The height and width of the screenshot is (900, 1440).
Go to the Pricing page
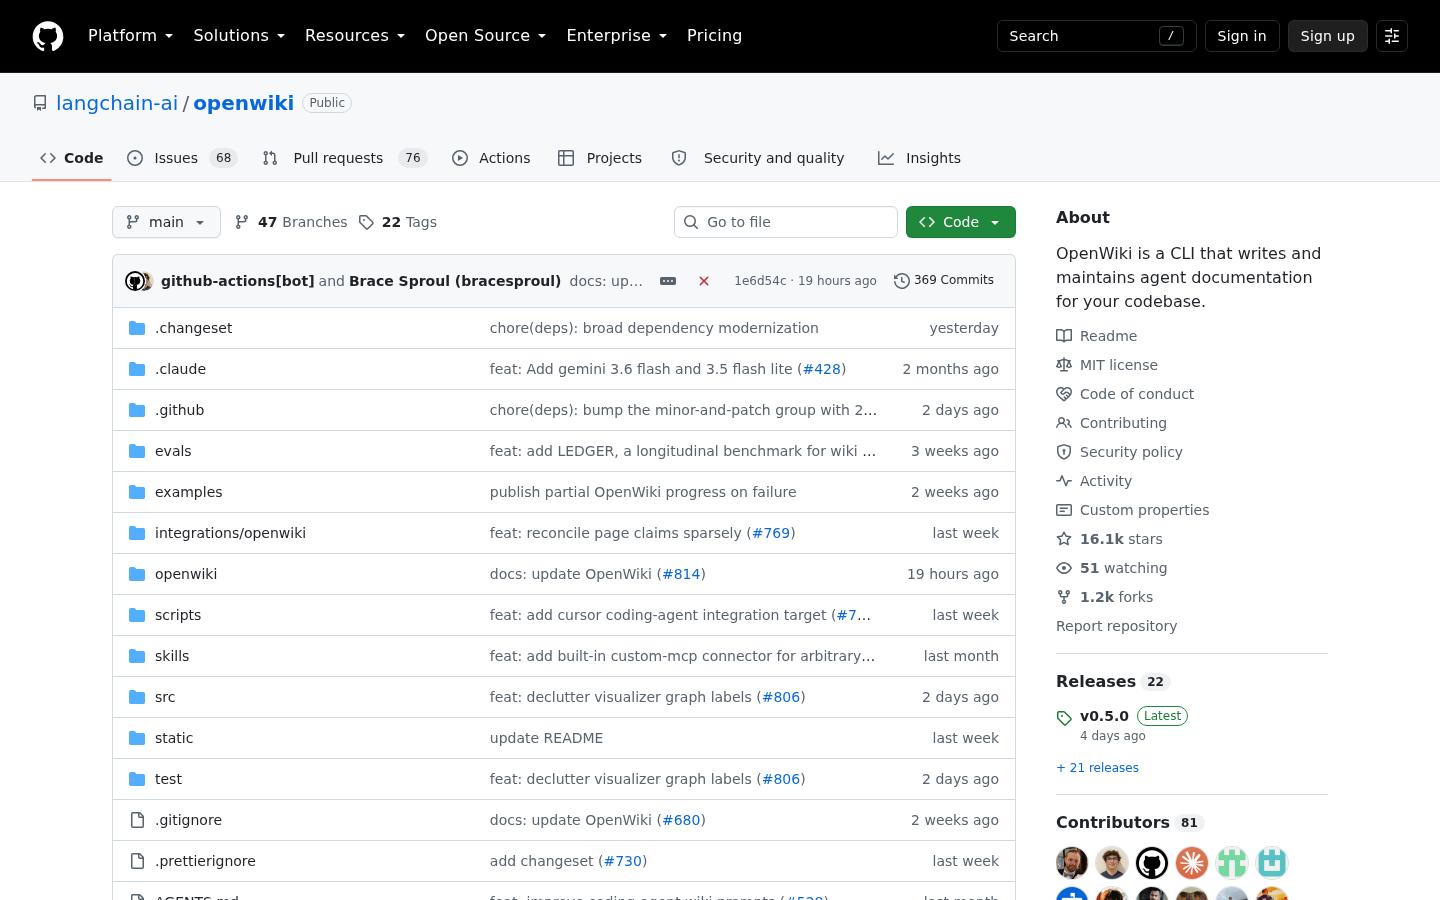[x=714, y=36]
